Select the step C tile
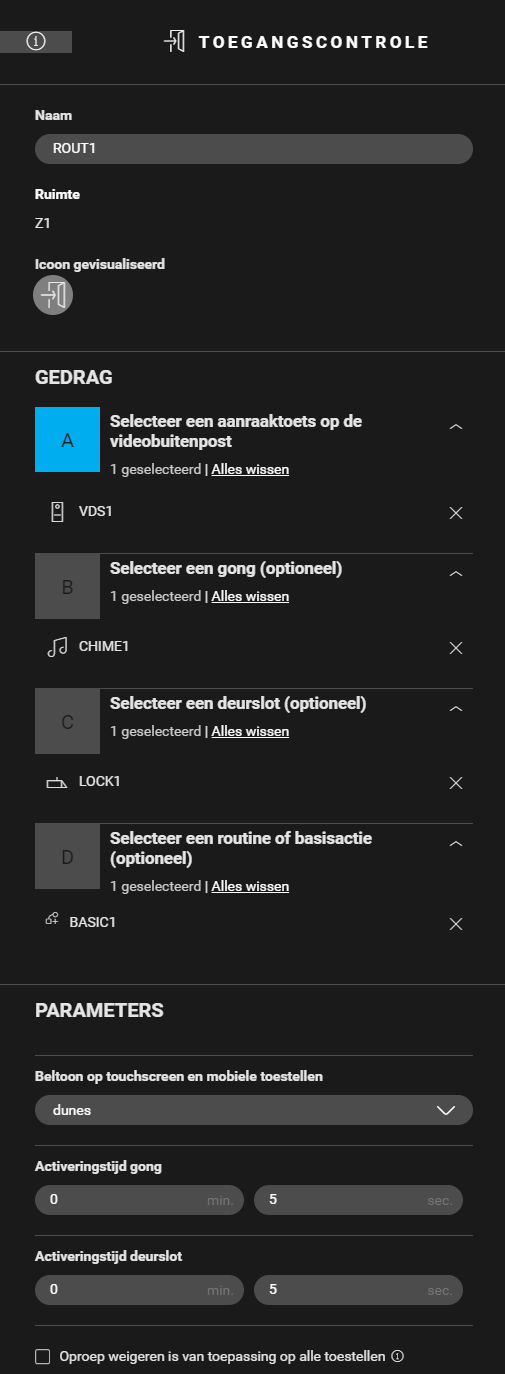 67,721
